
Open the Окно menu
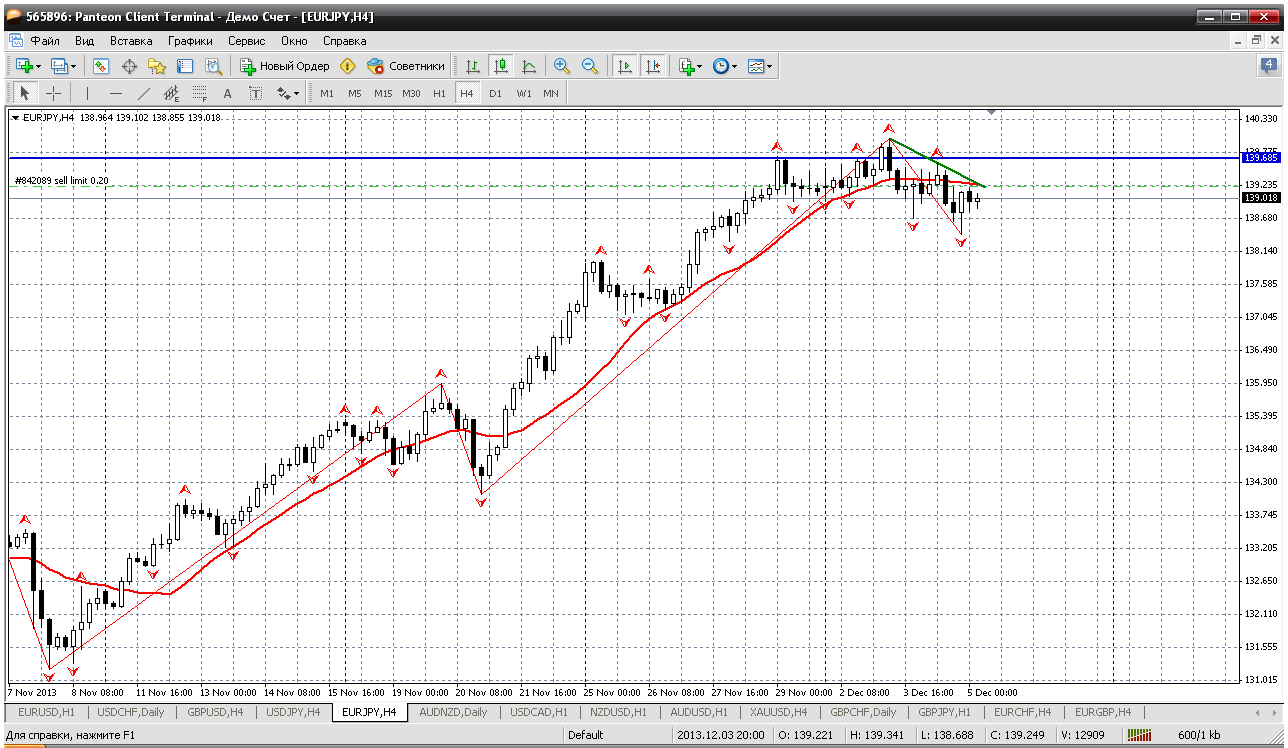tap(294, 41)
